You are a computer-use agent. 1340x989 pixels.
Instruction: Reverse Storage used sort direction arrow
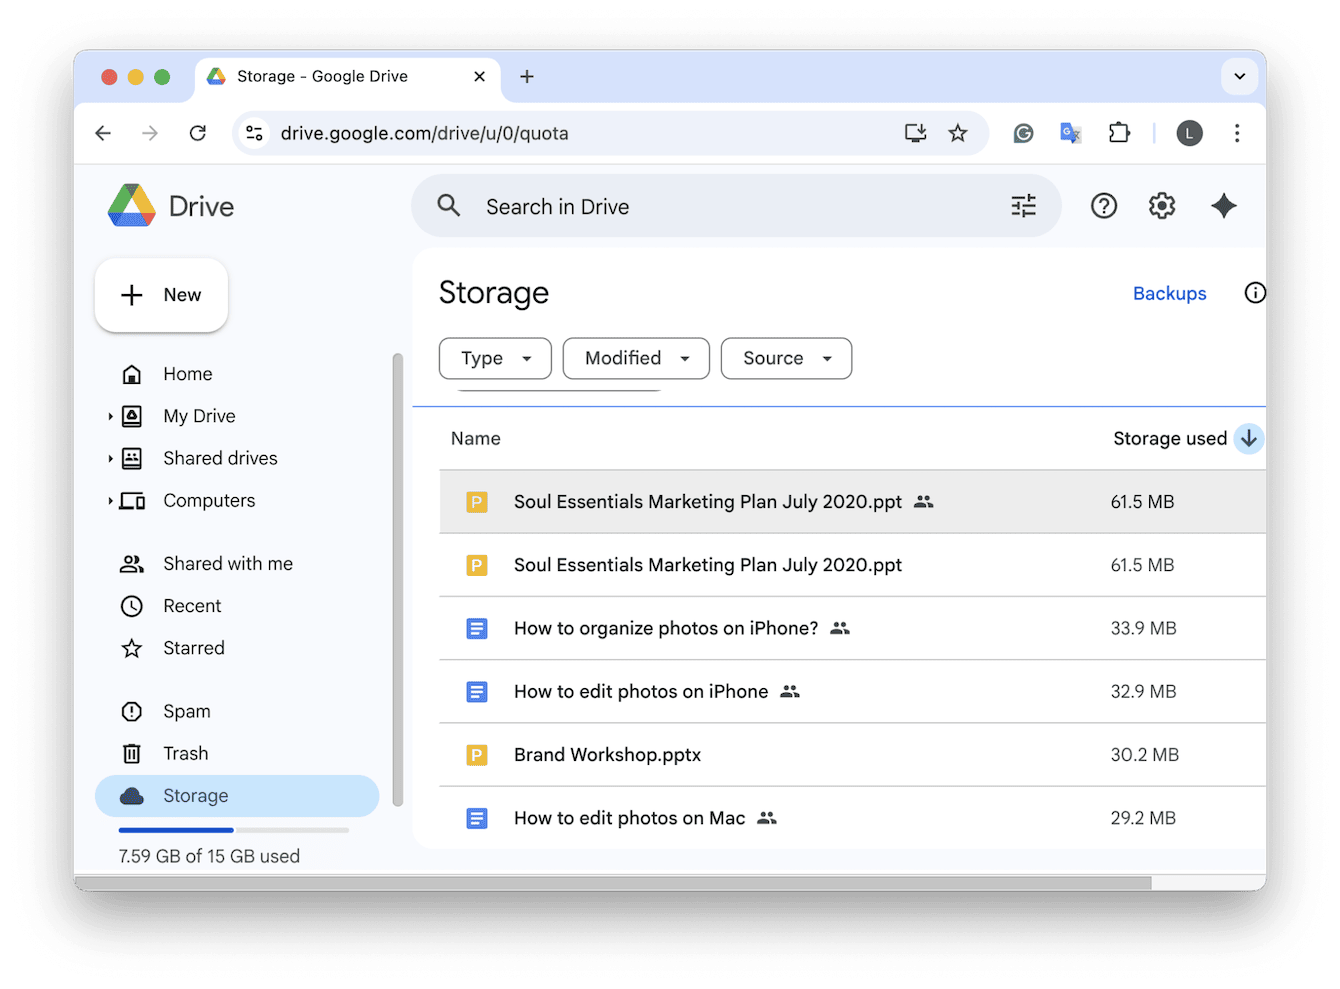tap(1248, 439)
